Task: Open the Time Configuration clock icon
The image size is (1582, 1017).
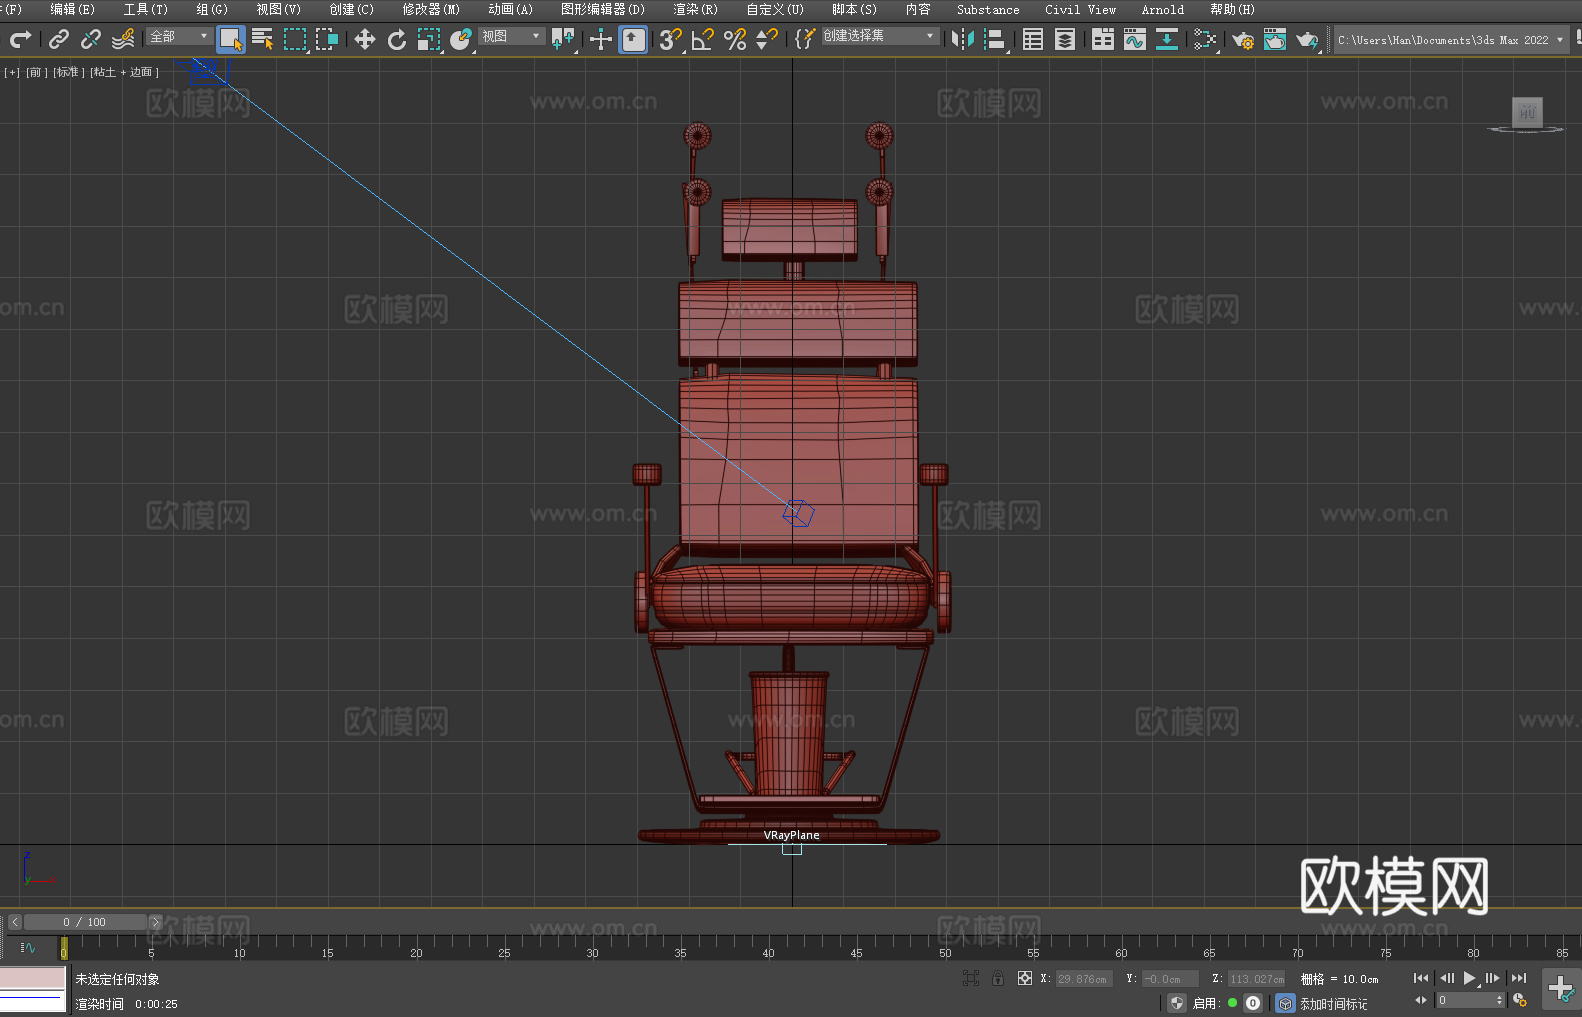Action: coord(1520,1000)
